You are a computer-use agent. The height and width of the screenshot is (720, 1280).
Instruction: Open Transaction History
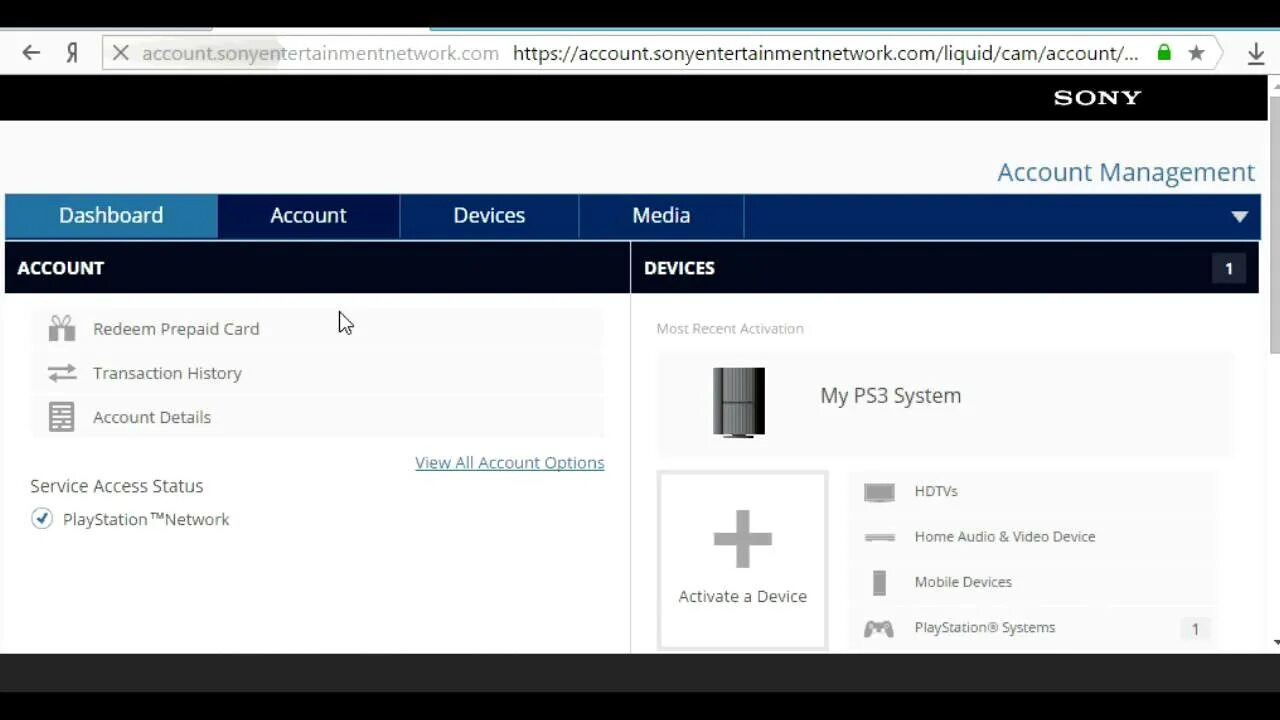point(318,373)
